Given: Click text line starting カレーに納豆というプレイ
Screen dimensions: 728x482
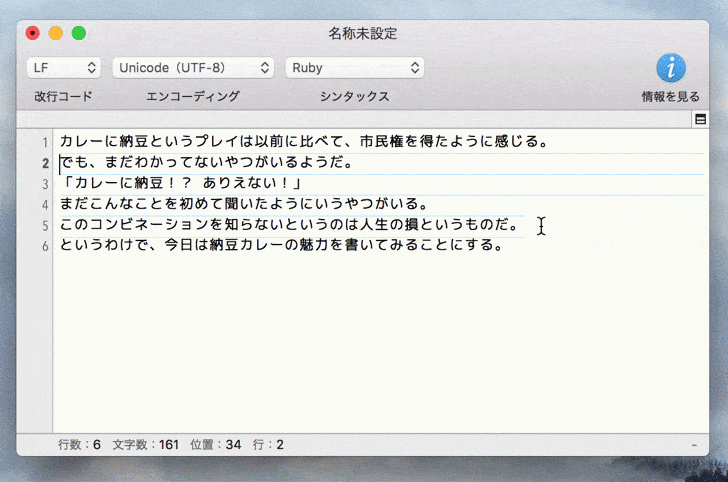Looking at the screenshot, I should click(x=306, y=141).
